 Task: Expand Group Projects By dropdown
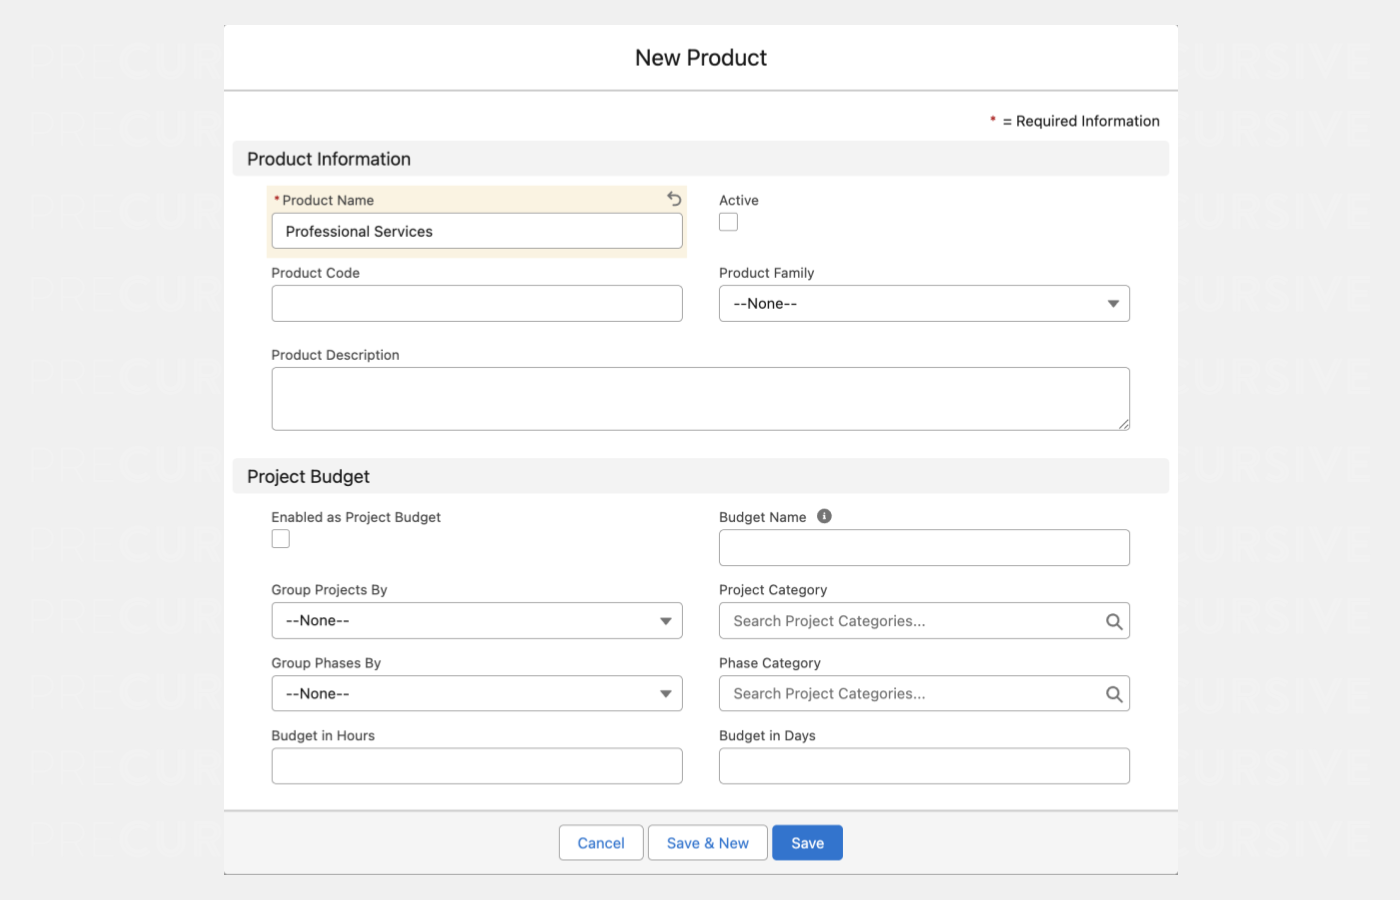click(x=476, y=621)
